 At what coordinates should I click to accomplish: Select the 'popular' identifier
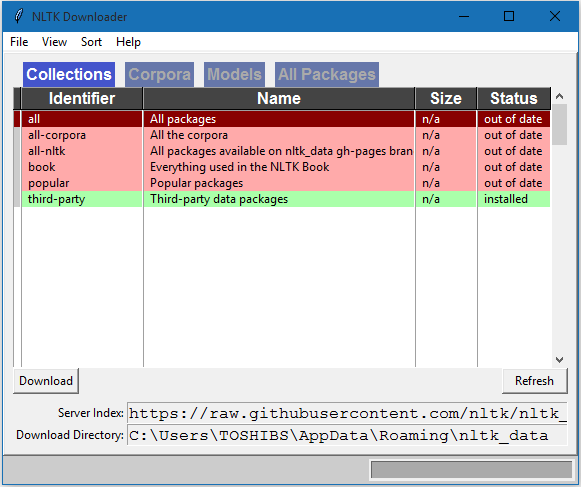coord(82,183)
